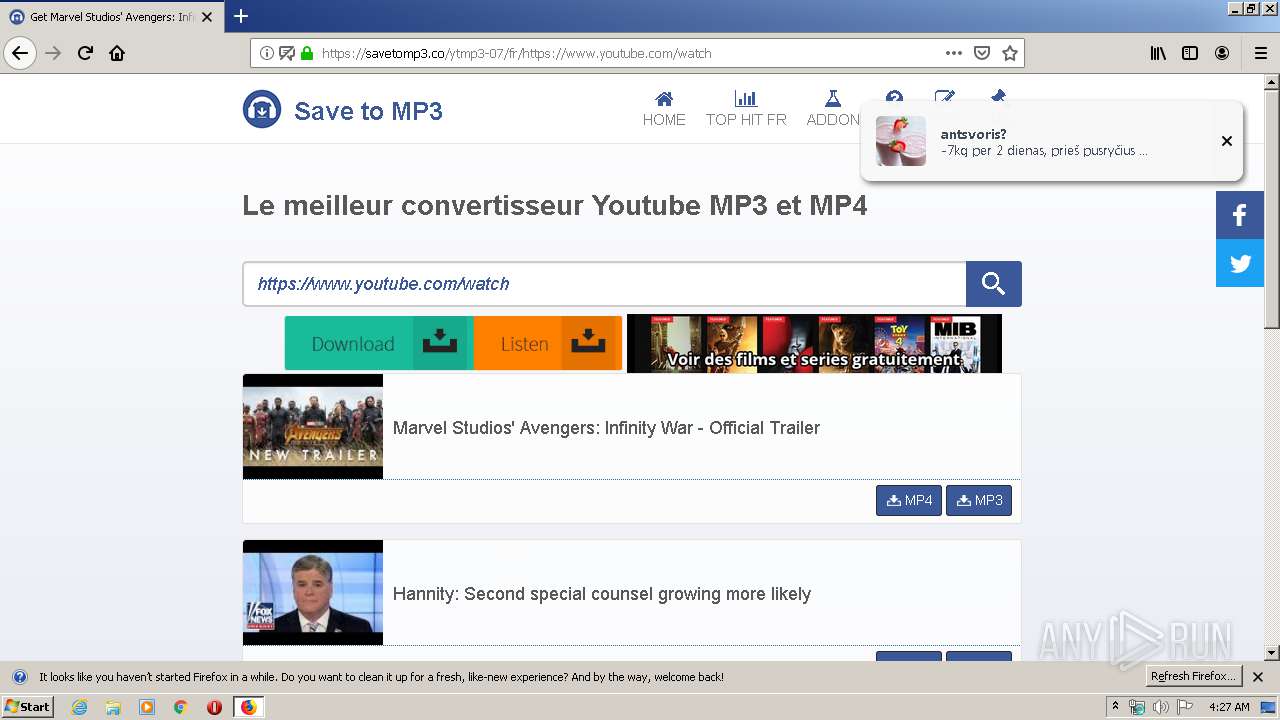Click the Refresh Firefox button
The height and width of the screenshot is (720, 1280).
point(1194,677)
